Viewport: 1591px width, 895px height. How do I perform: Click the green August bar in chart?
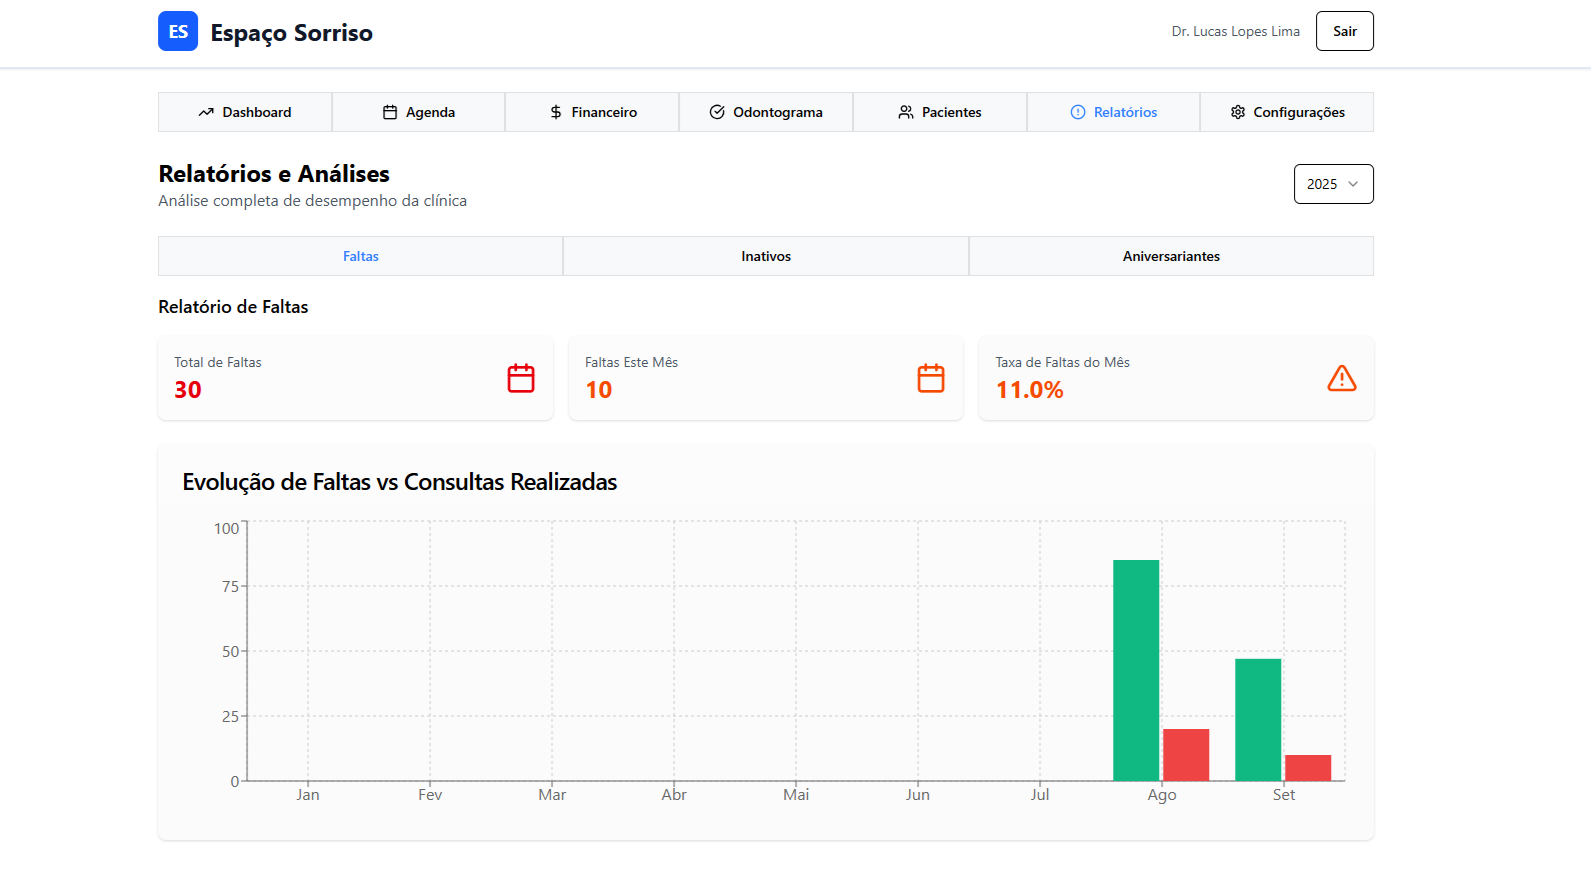[1136, 670]
